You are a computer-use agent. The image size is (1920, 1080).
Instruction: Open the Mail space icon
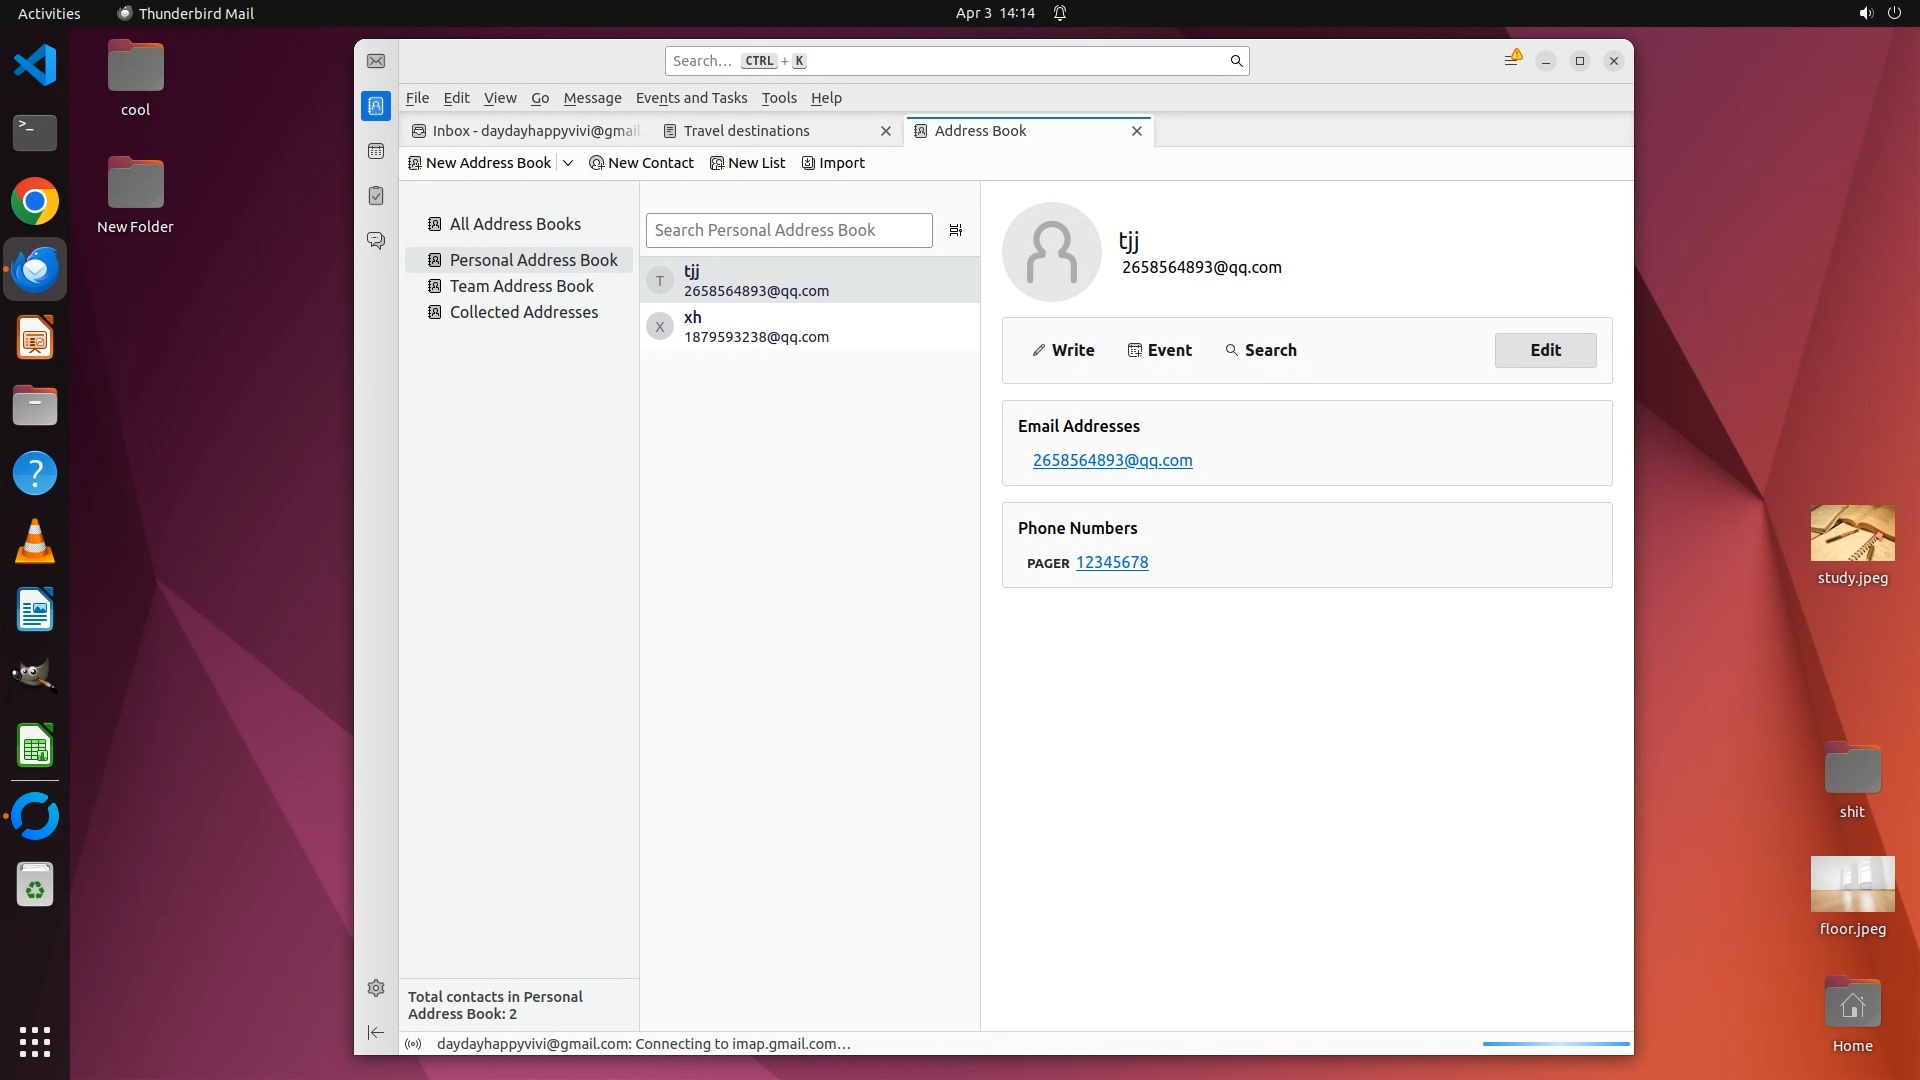(x=376, y=61)
